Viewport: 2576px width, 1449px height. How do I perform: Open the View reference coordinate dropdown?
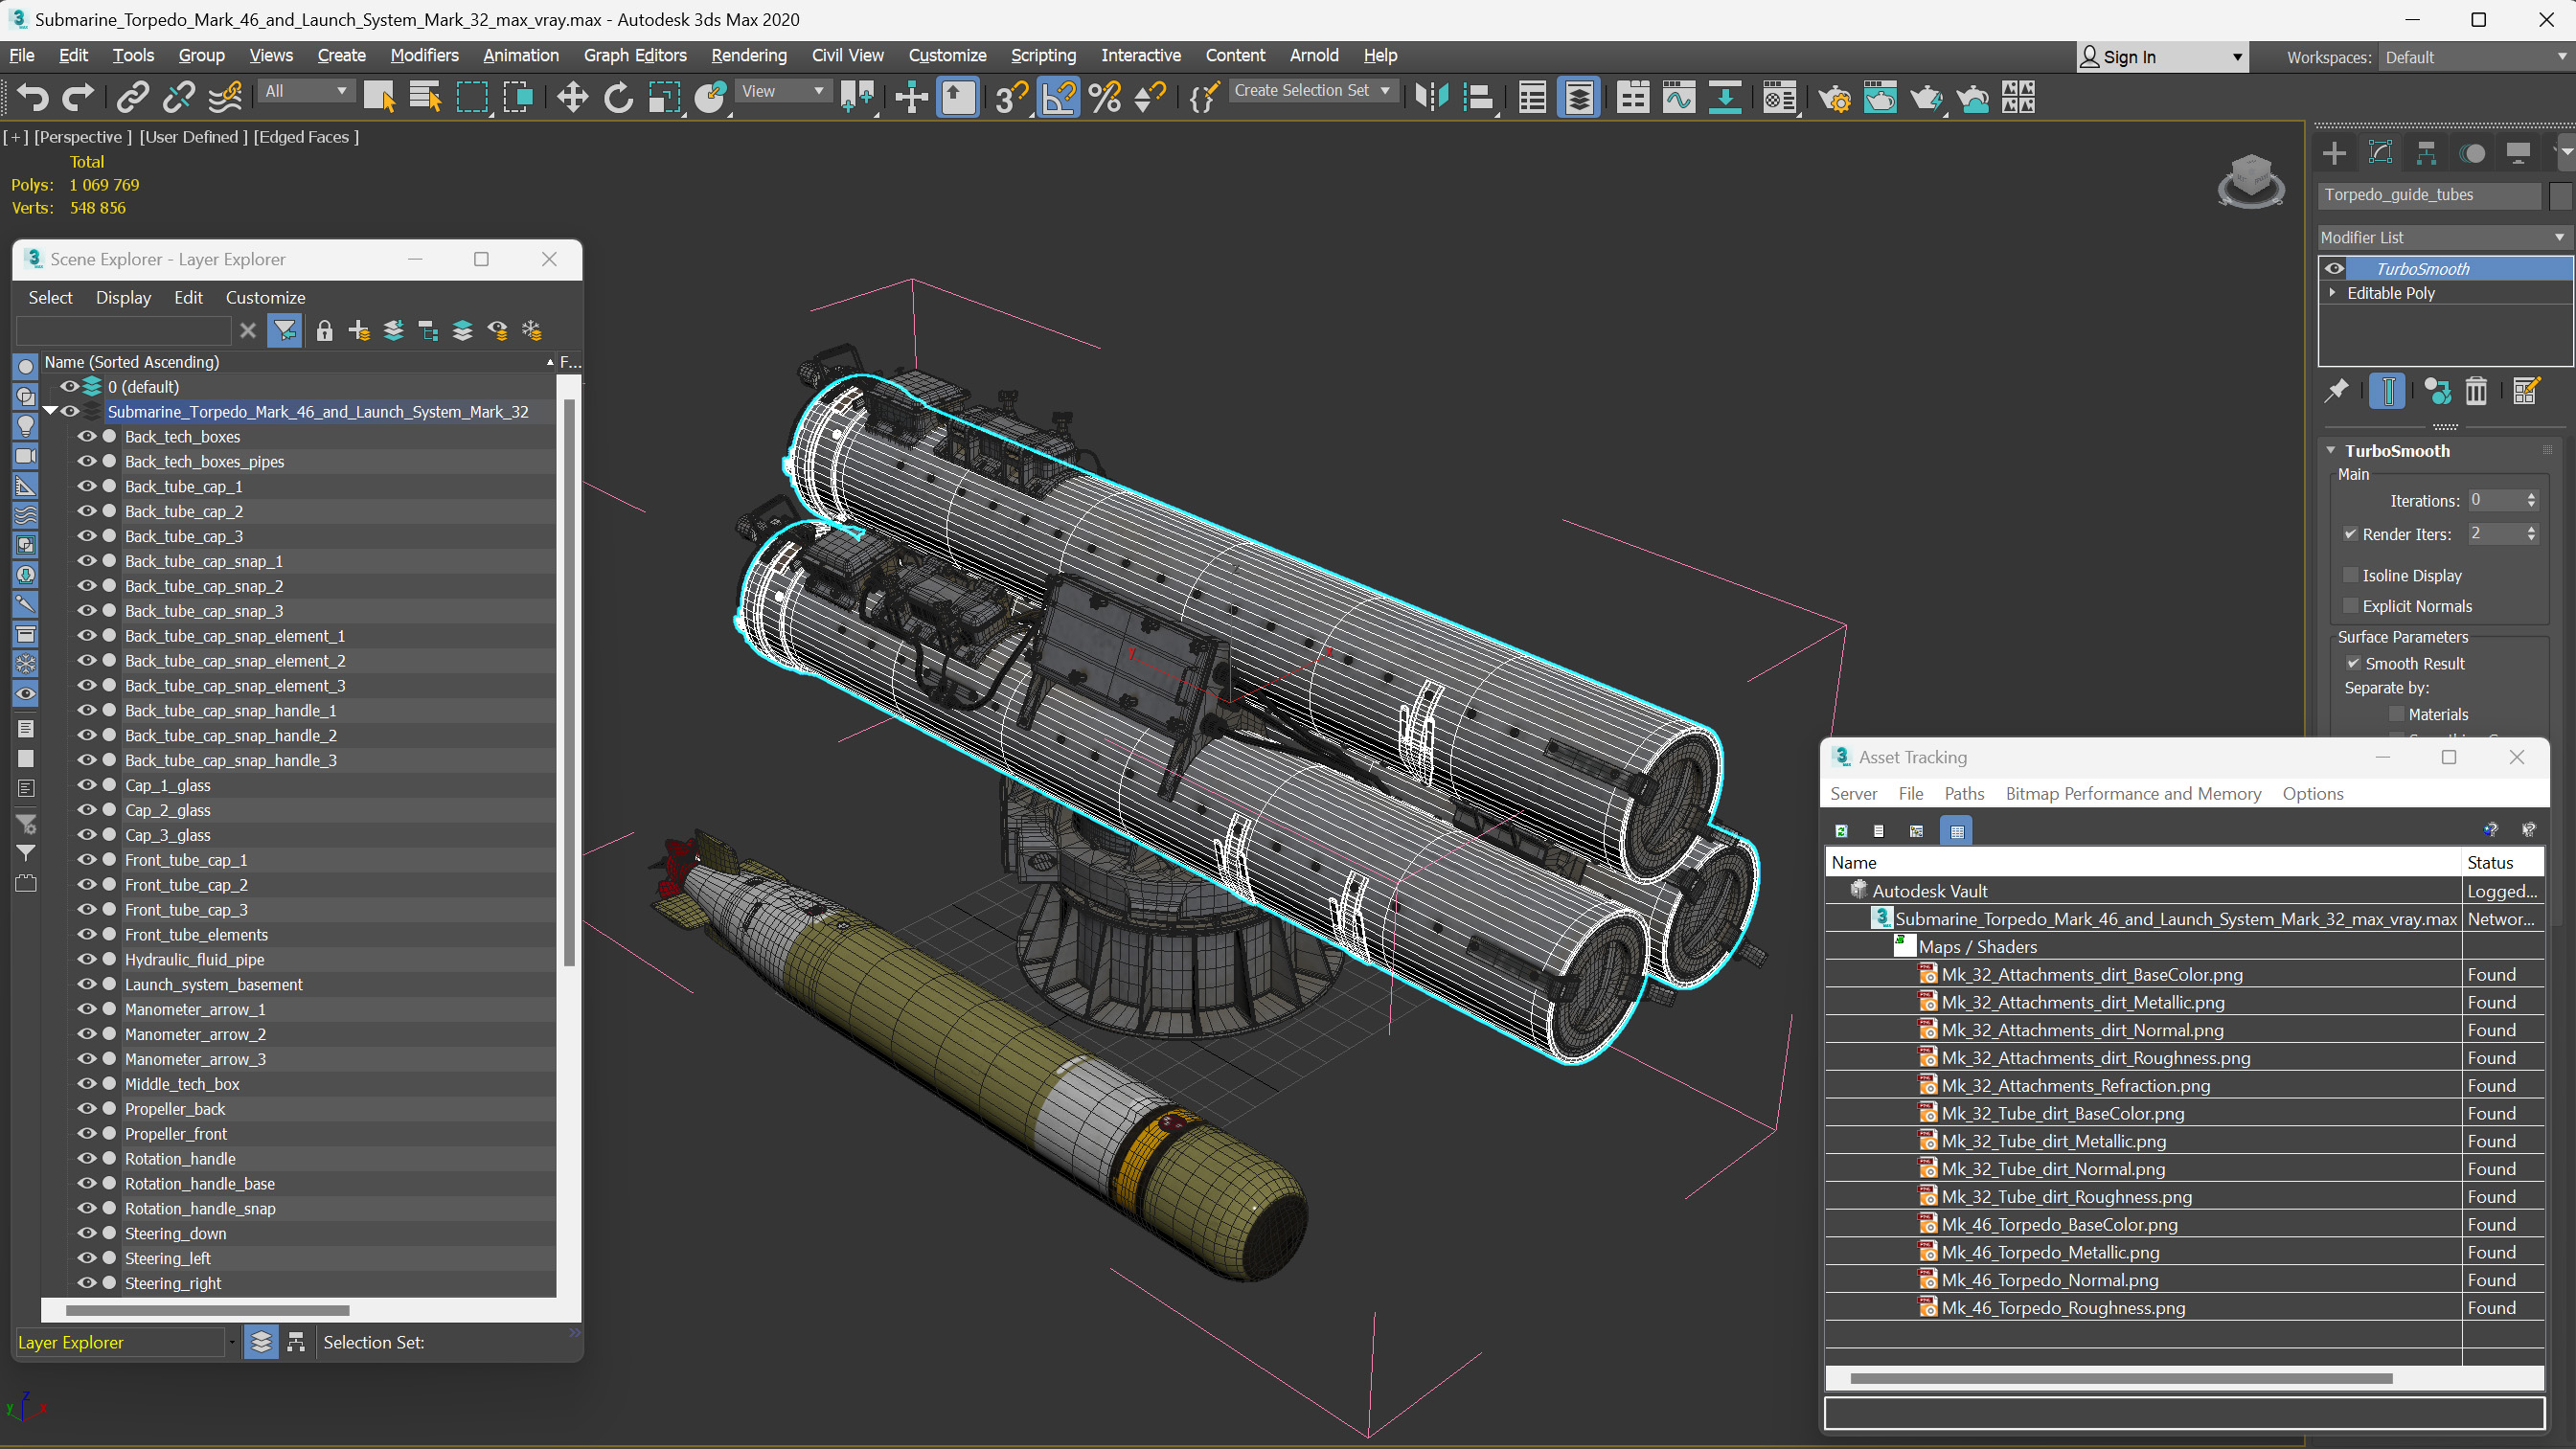tap(783, 91)
